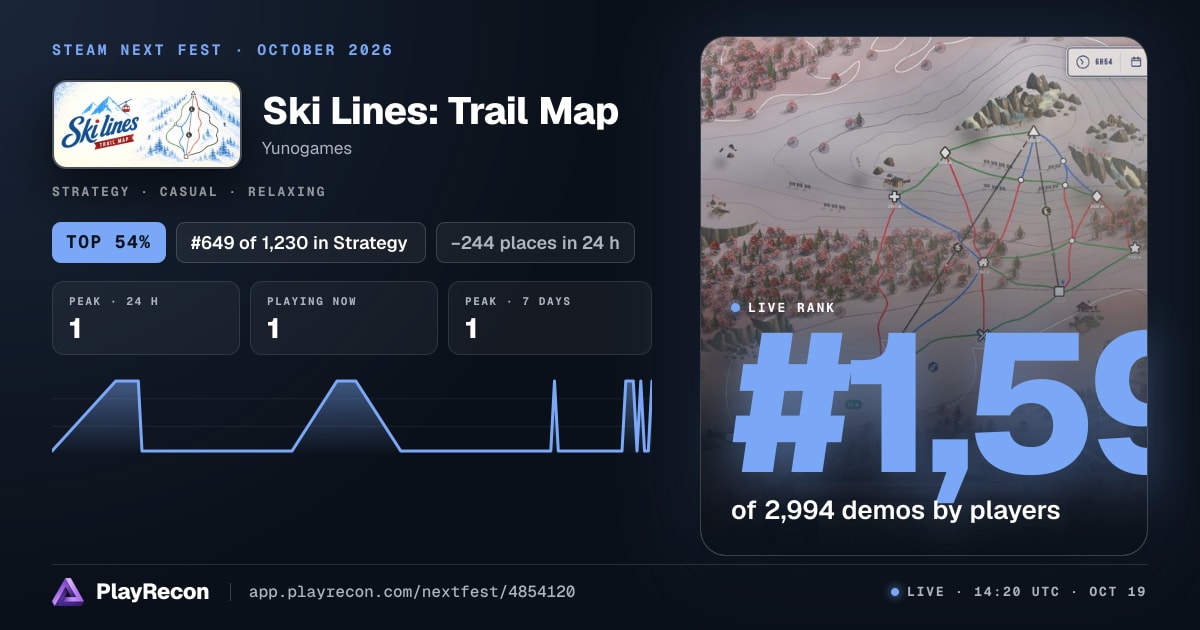Click the clock icon beside 6H54
Image resolution: width=1200 pixels, height=630 pixels.
[x=1083, y=62]
